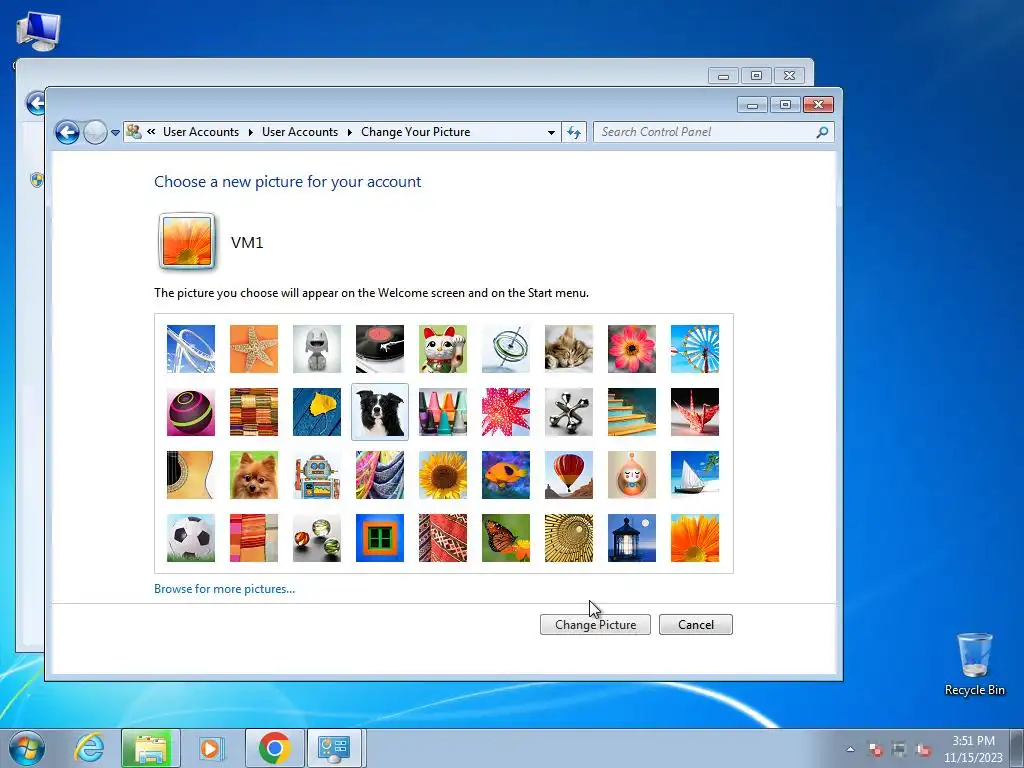Expand arrow after second User Accounts breadcrumb
Viewport: 1024px width, 768px height.
349,132
